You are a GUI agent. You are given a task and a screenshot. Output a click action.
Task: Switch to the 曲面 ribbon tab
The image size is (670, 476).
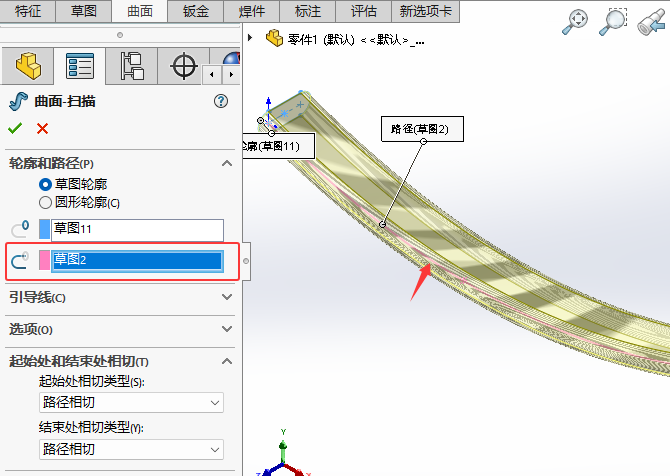140,11
